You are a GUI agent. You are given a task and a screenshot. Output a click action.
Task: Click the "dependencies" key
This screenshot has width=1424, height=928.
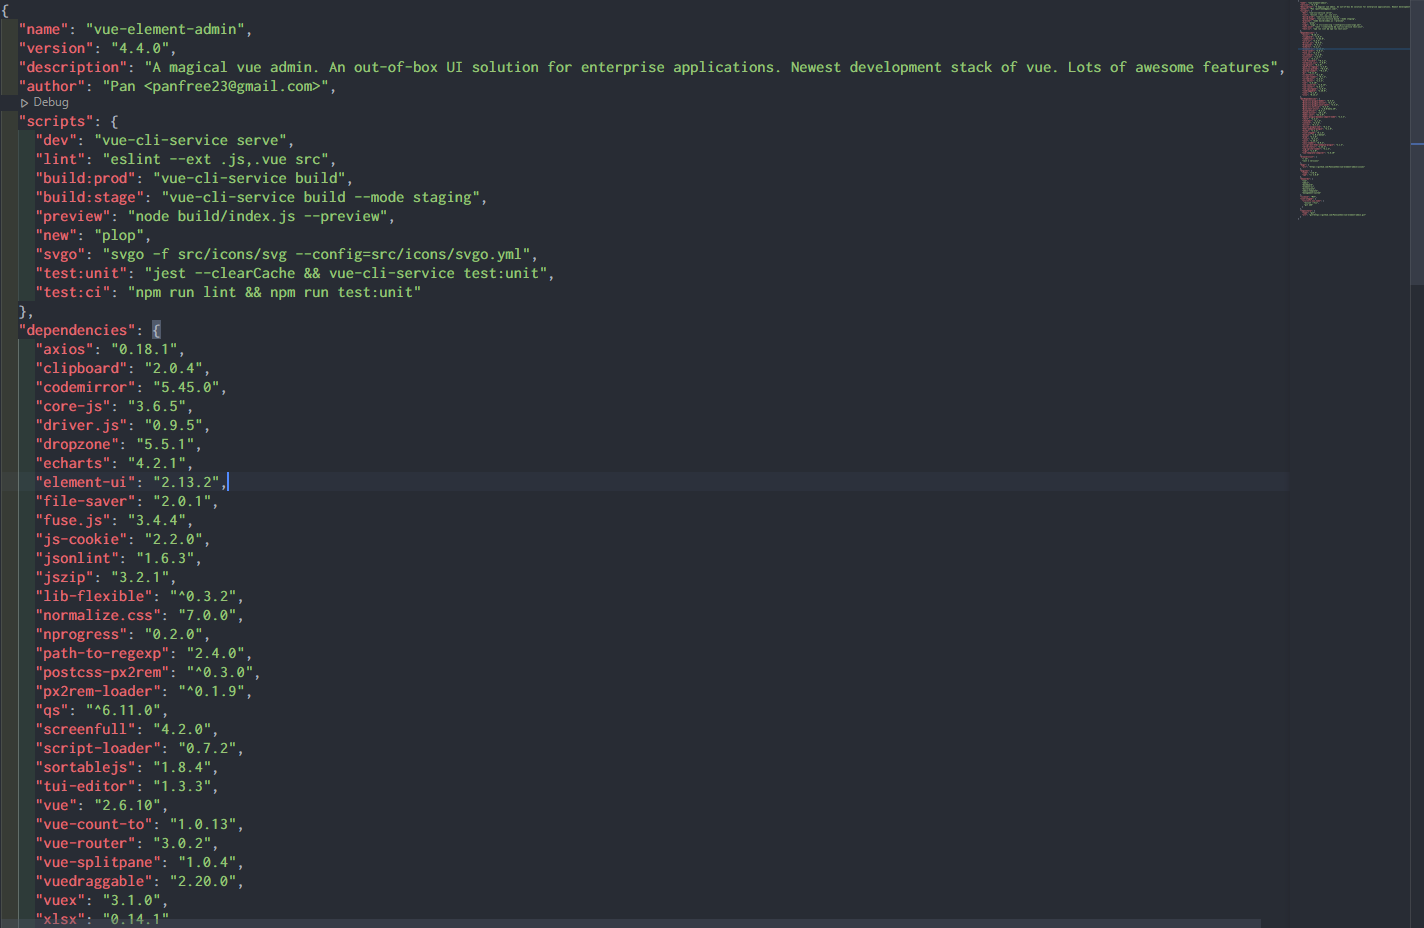click(77, 330)
